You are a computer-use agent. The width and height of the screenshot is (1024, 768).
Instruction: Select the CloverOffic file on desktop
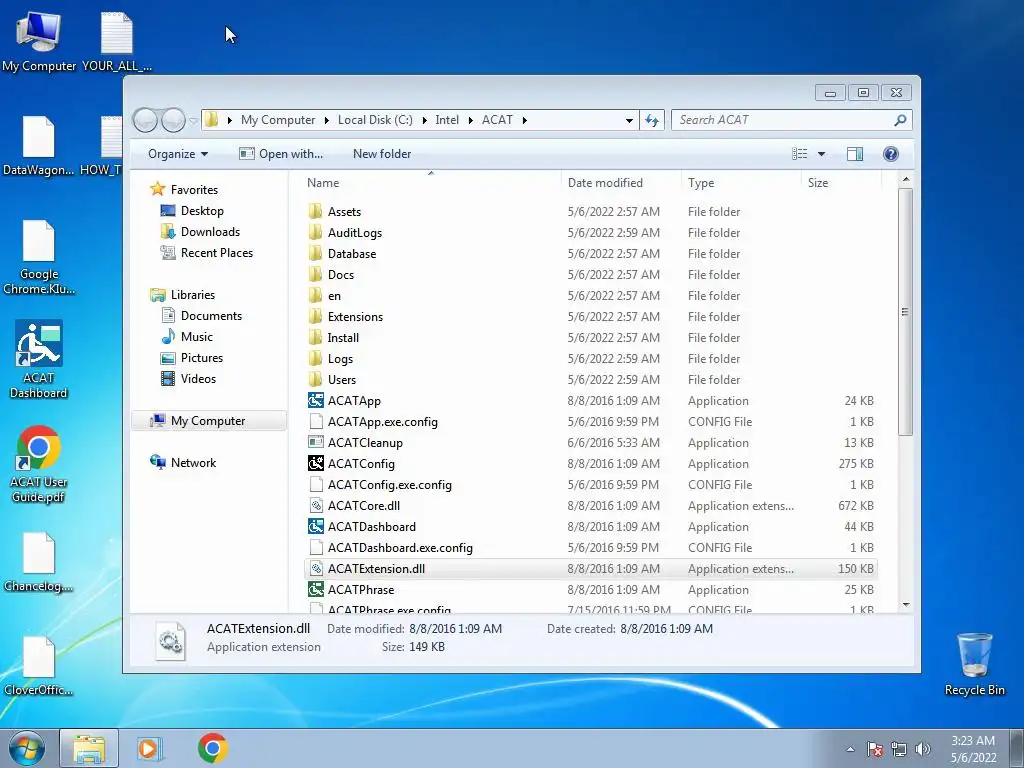pyautogui.click(x=39, y=666)
